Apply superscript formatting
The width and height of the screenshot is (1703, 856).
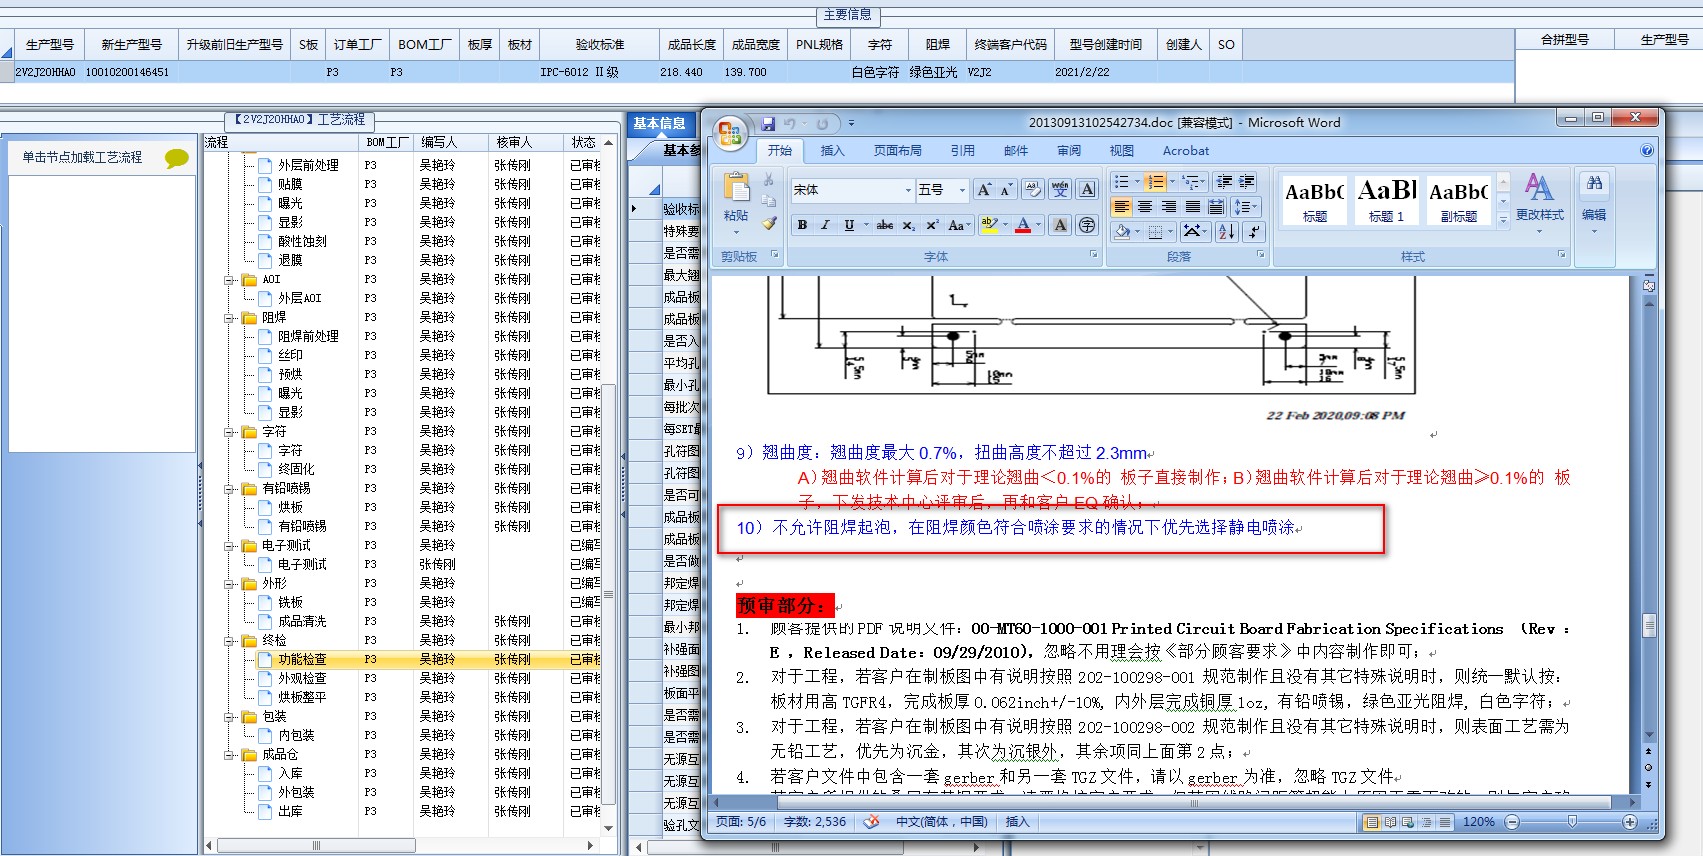point(932,225)
